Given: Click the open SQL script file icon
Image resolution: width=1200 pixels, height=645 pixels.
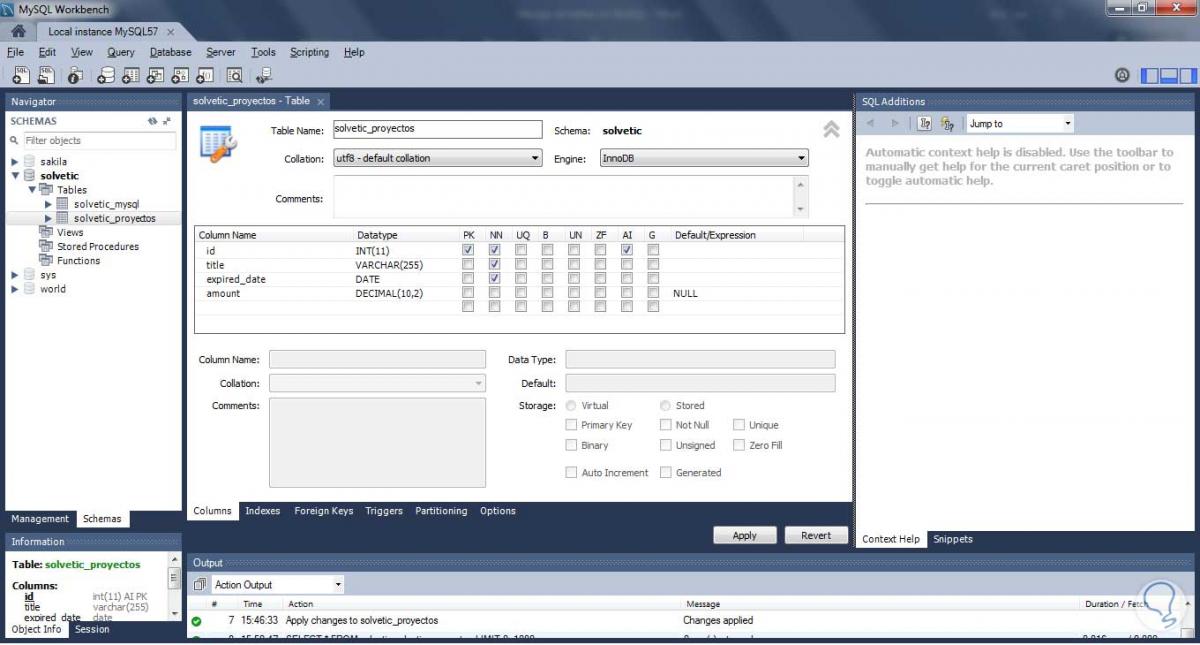Looking at the screenshot, I should pos(46,75).
